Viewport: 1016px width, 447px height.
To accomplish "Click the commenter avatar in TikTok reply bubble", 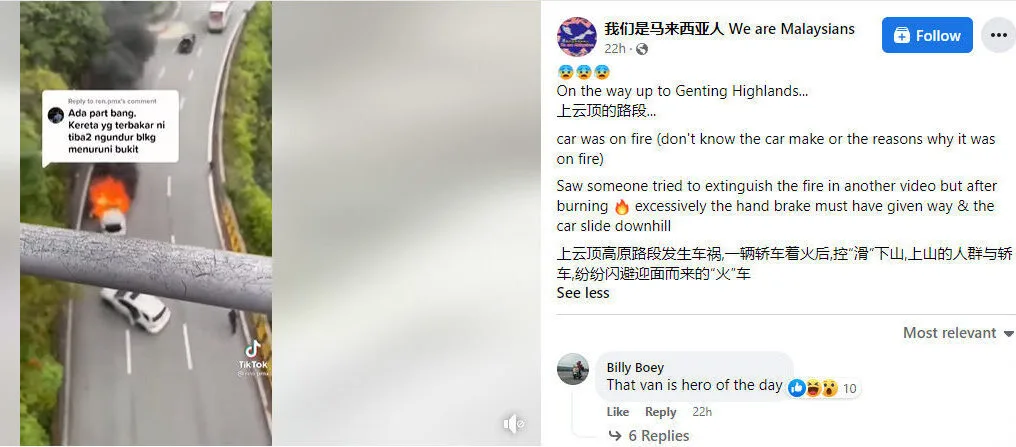I will (56, 115).
